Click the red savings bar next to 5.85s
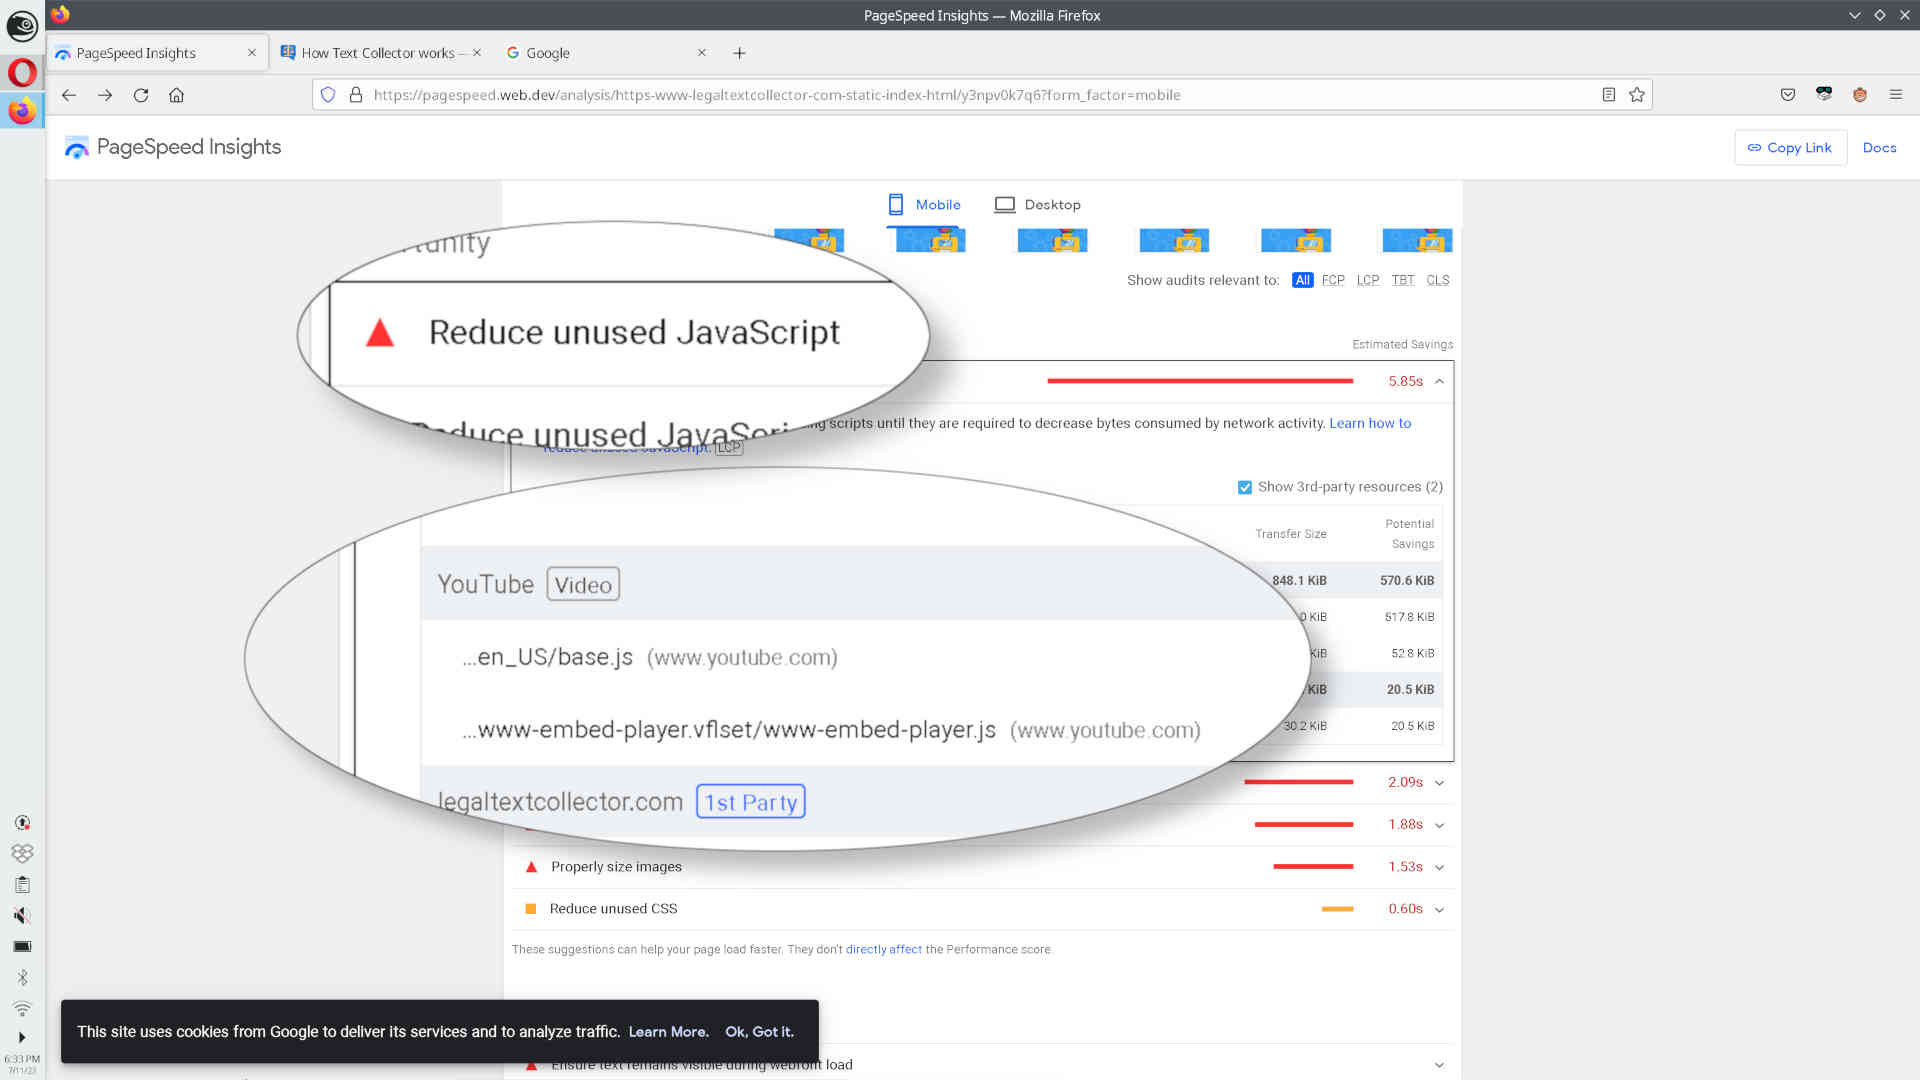The width and height of the screenshot is (1920, 1080). (x=1200, y=380)
